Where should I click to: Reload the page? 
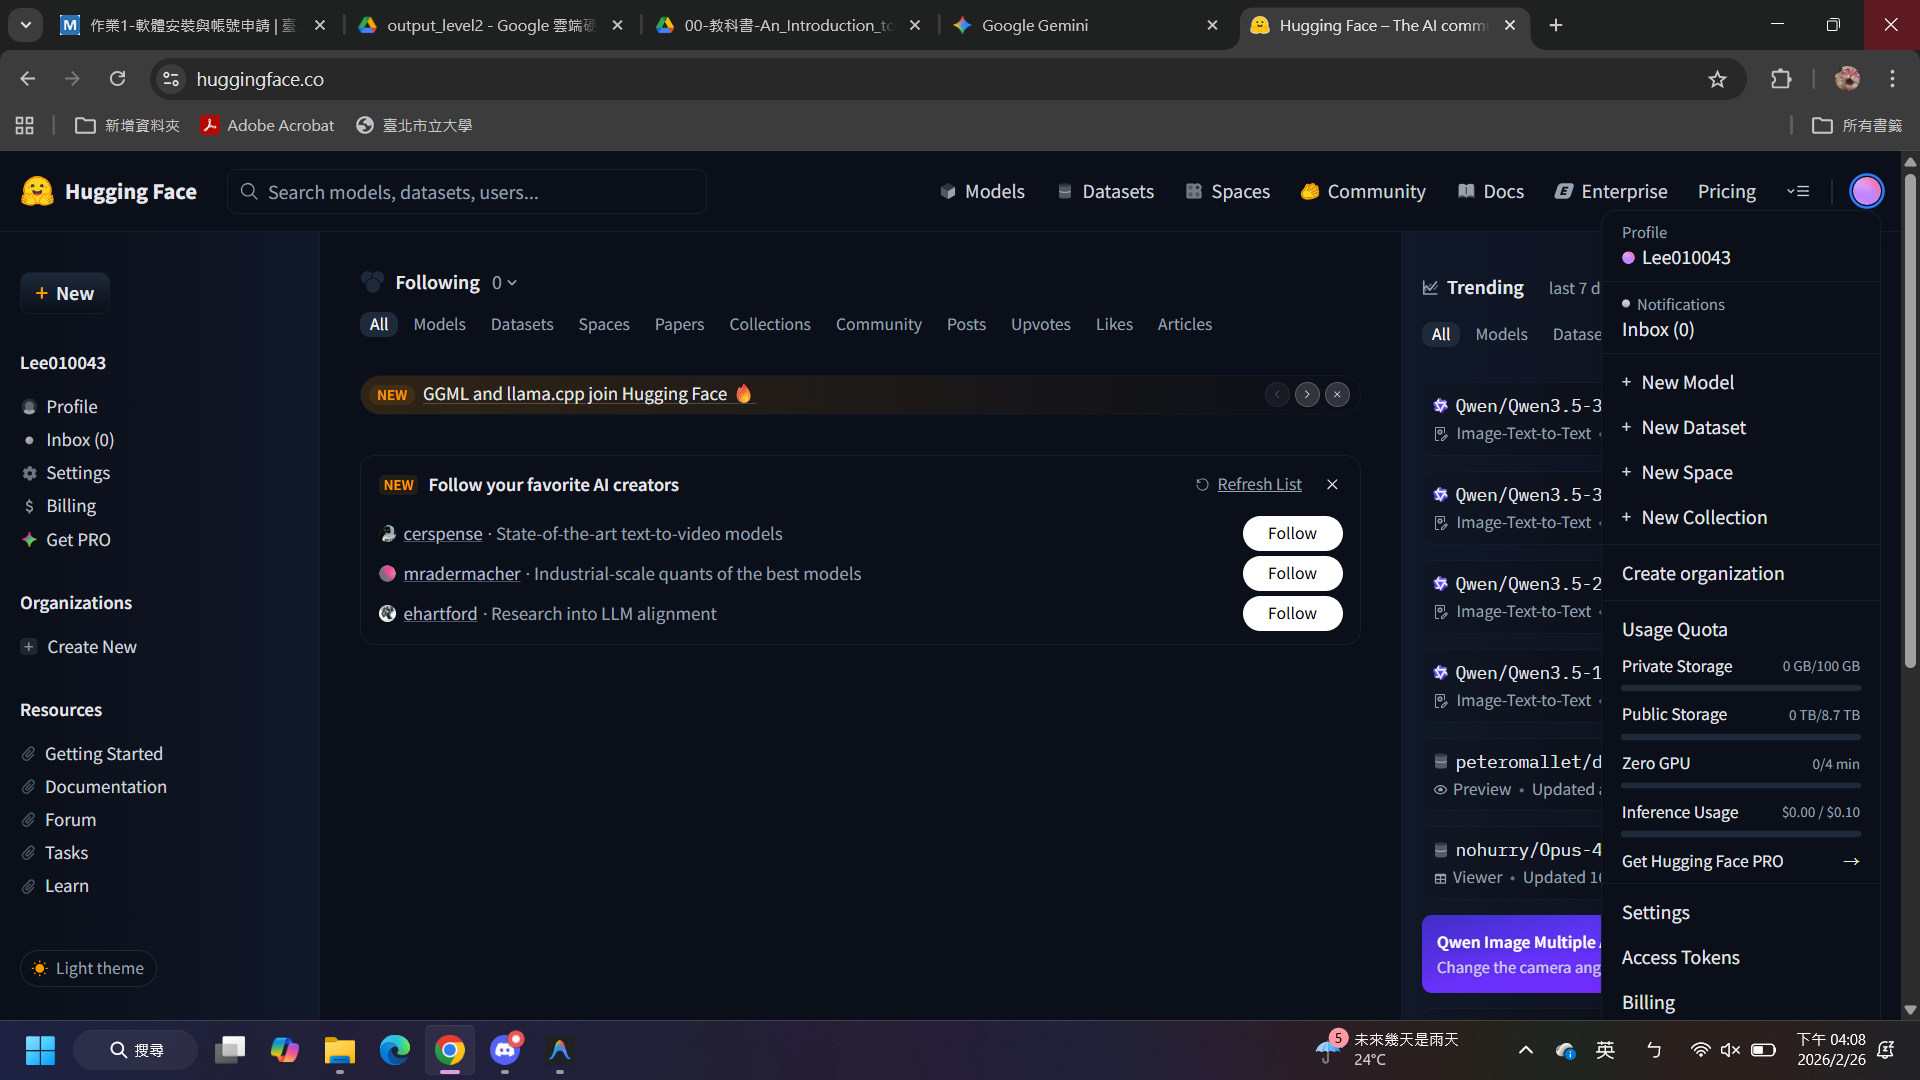pos(117,79)
